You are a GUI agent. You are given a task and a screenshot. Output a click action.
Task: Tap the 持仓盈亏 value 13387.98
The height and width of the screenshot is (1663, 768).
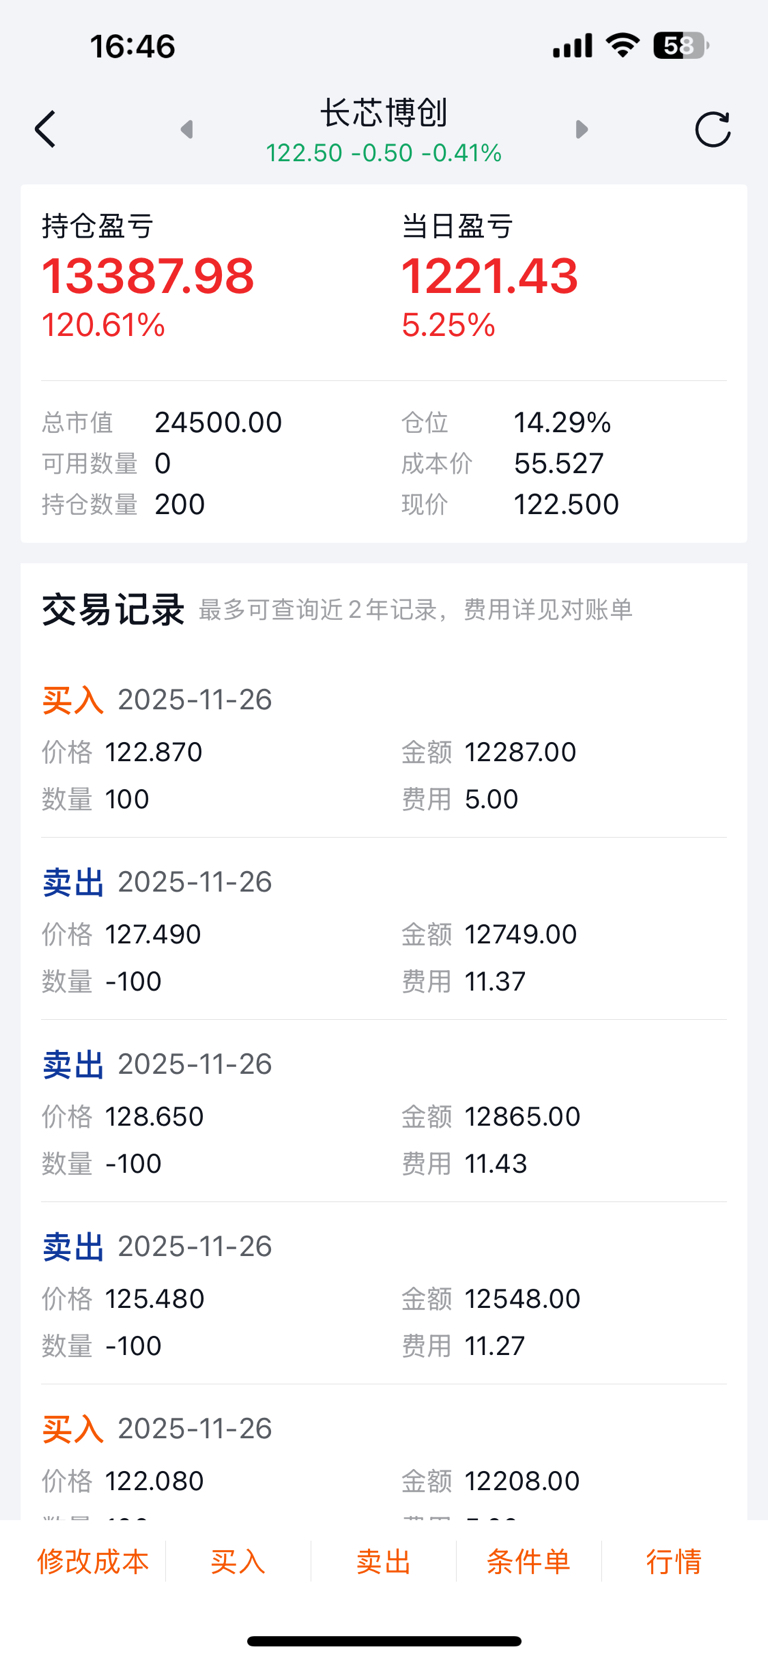pos(148,277)
